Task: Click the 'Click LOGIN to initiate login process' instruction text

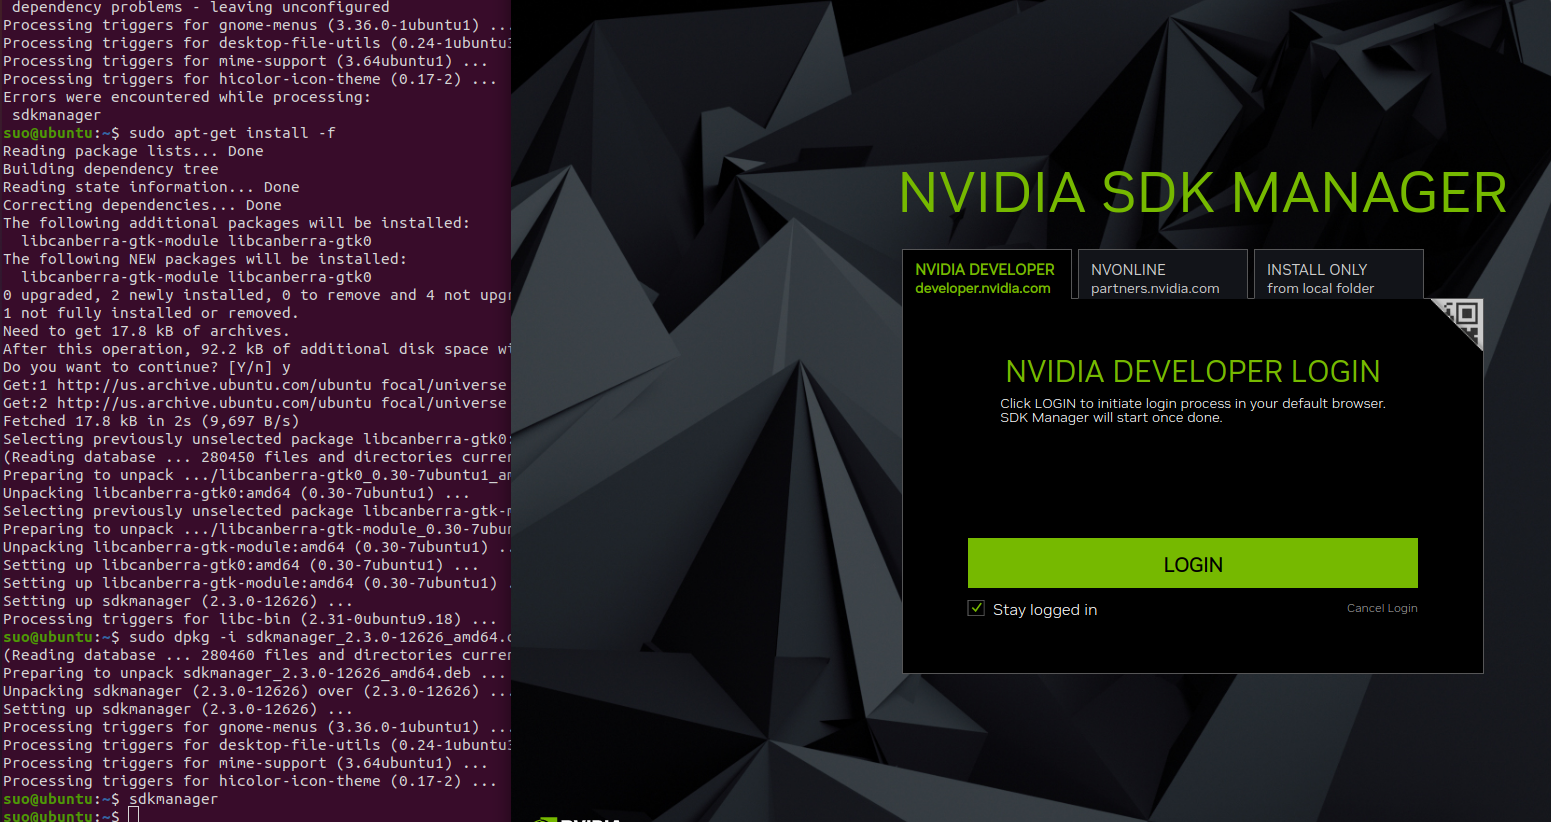Action: click(1192, 410)
